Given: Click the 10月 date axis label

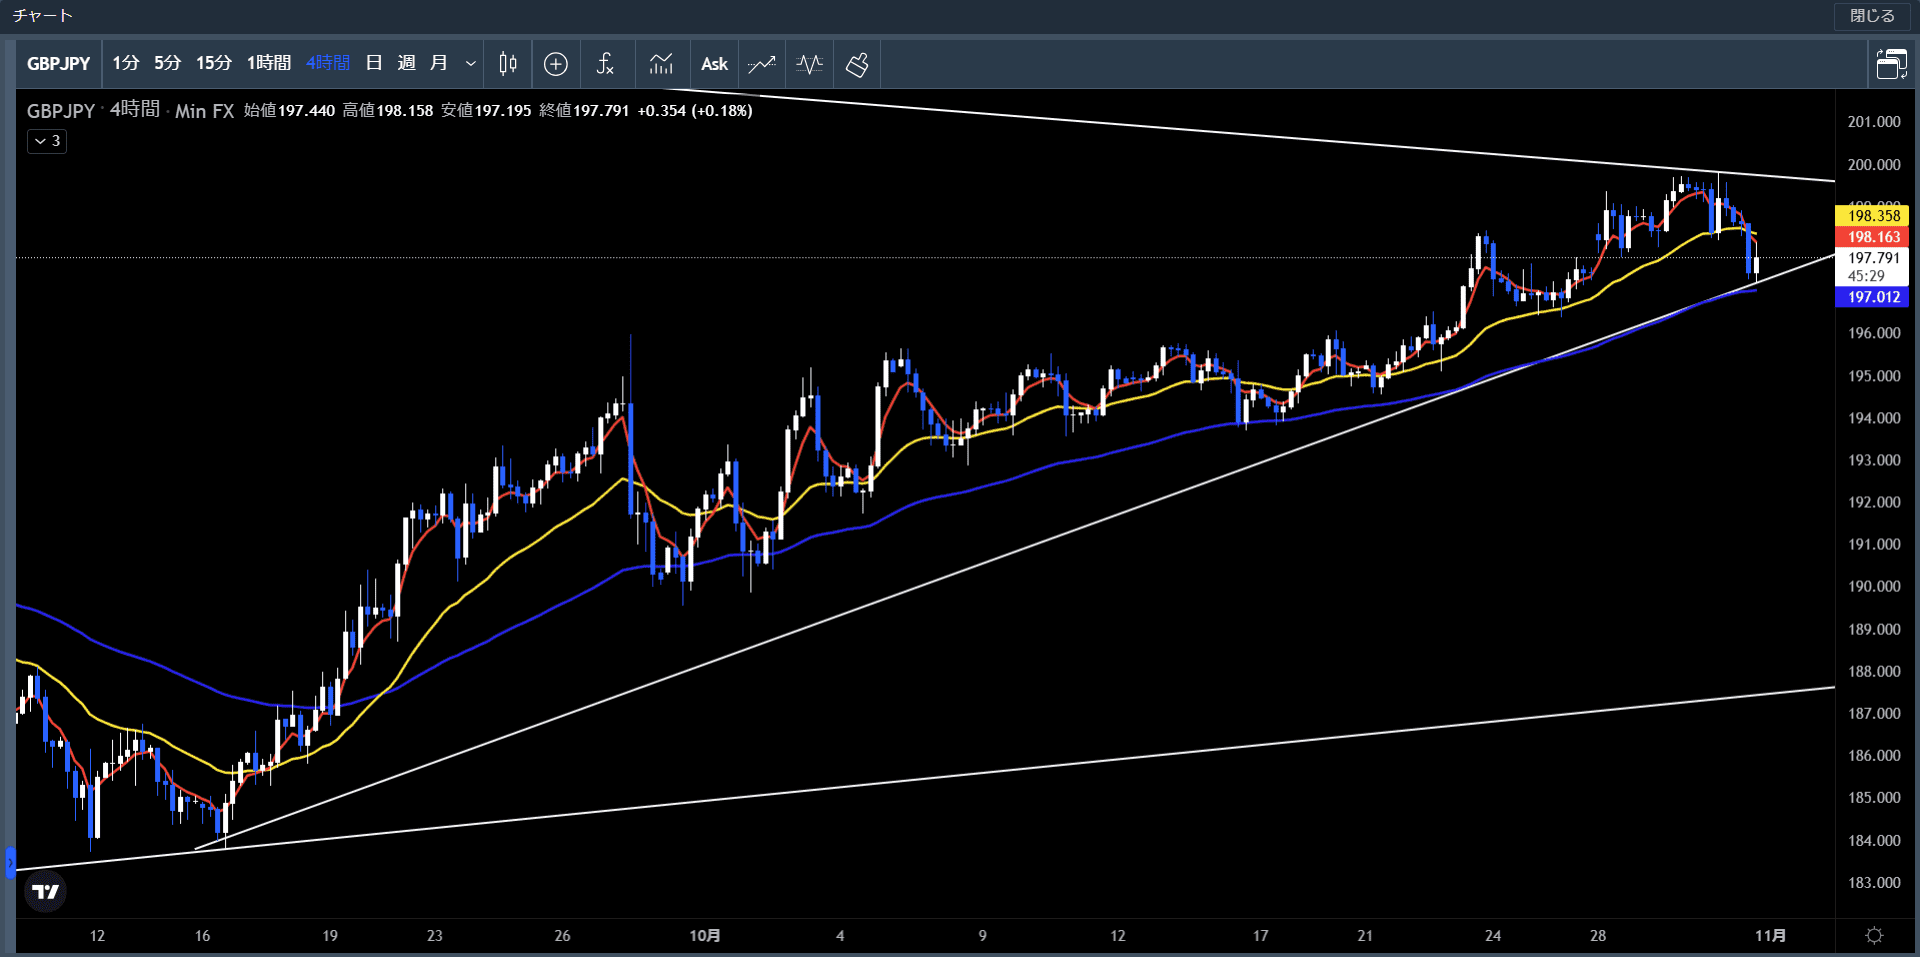Looking at the screenshot, I should (704, 936).
